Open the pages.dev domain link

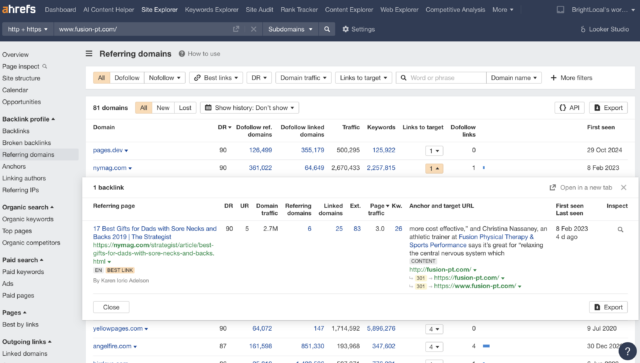point(108,150)
